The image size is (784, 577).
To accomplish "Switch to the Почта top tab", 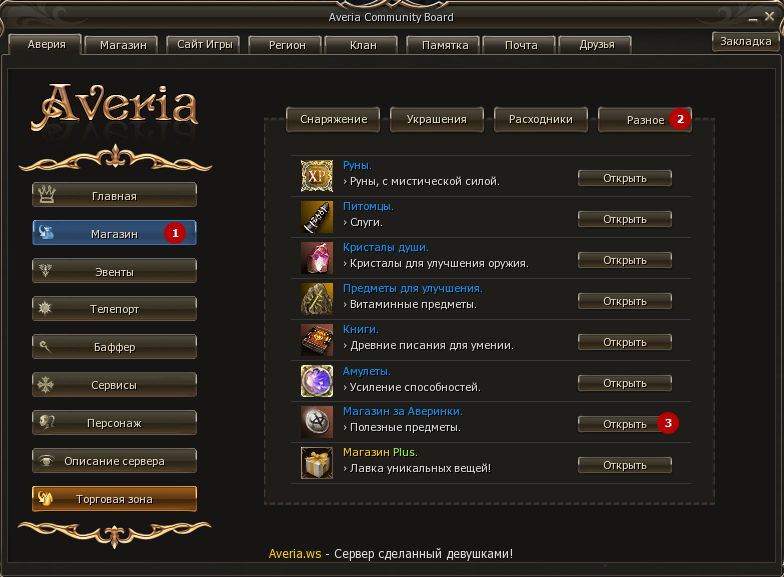I will [x=520, y=45].
